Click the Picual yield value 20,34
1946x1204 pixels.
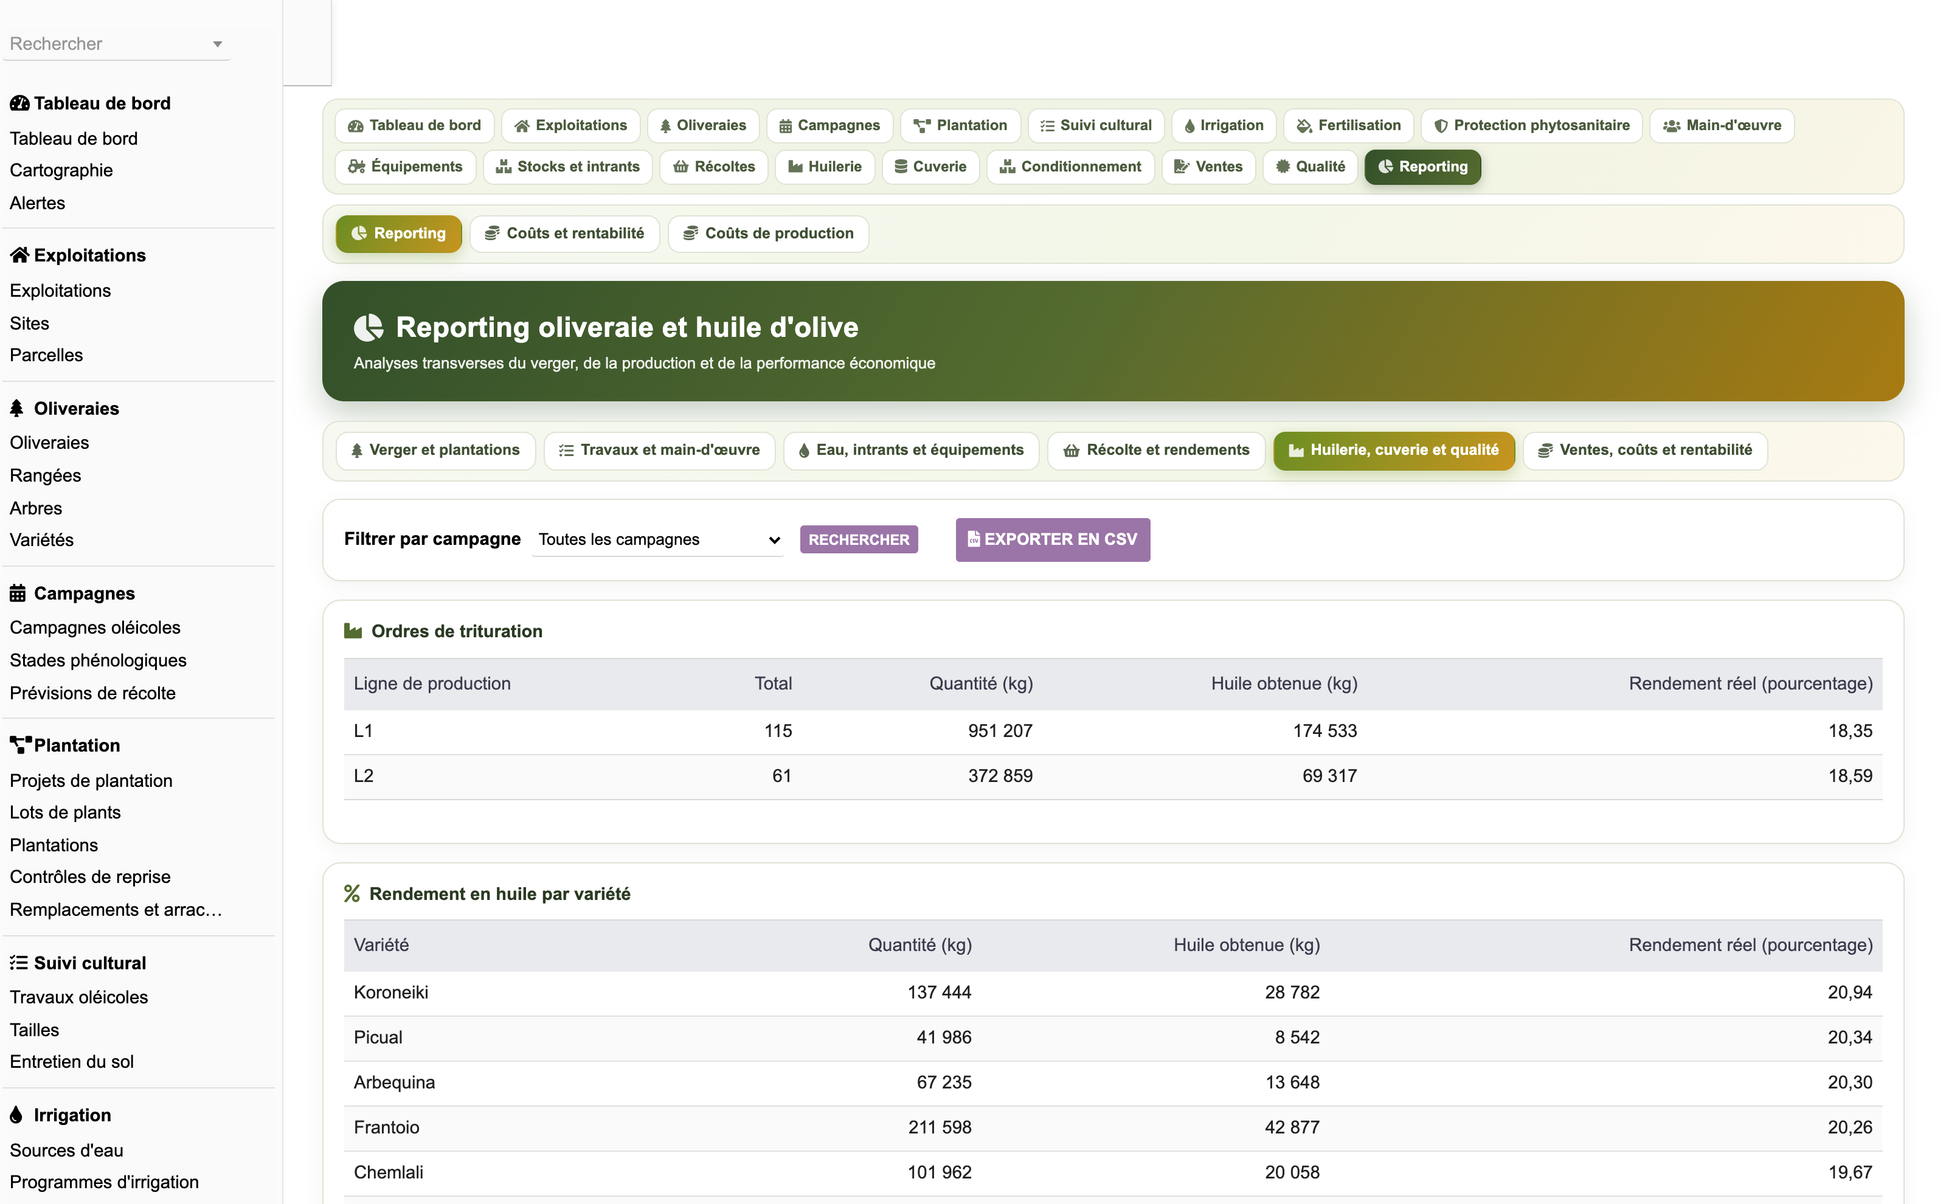(x=1850, y=1038)
